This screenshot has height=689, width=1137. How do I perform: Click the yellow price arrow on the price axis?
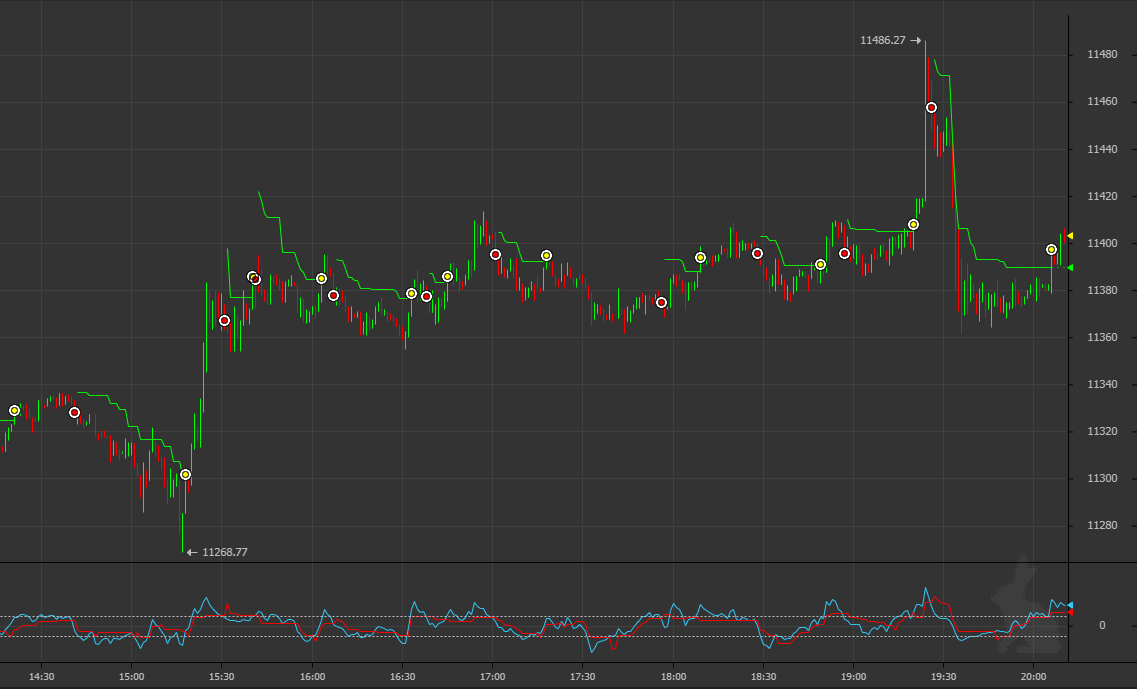(1070, 236)
